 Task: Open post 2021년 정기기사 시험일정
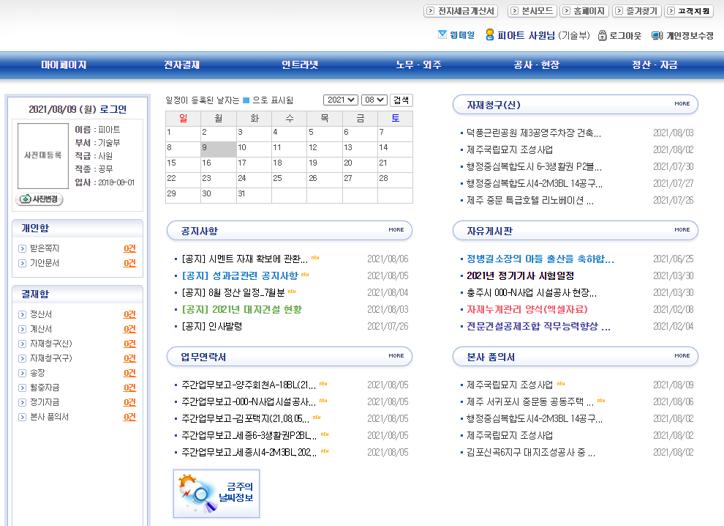pos(520,276)
